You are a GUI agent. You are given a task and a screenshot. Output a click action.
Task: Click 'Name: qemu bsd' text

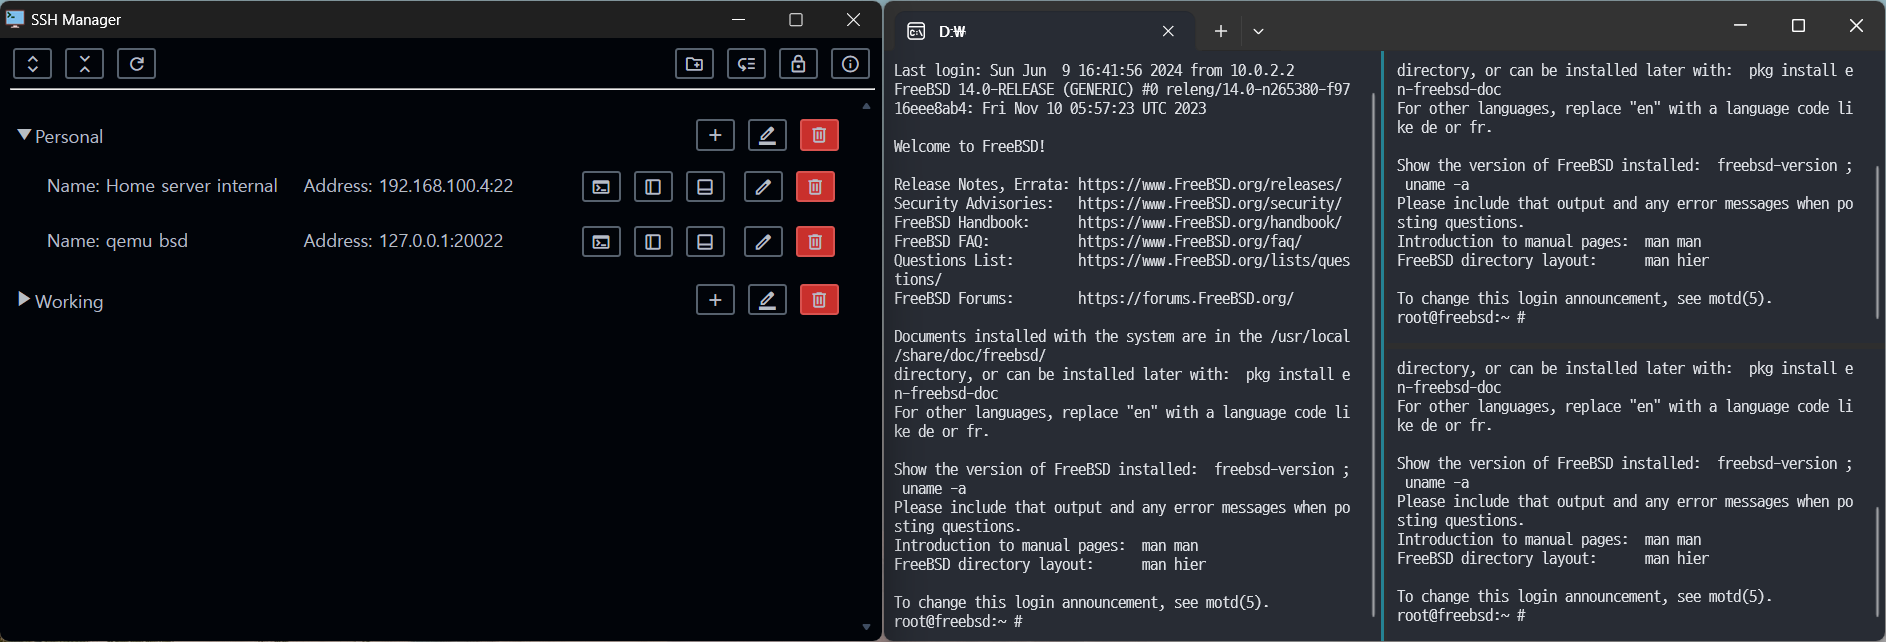tap(117, 241)
